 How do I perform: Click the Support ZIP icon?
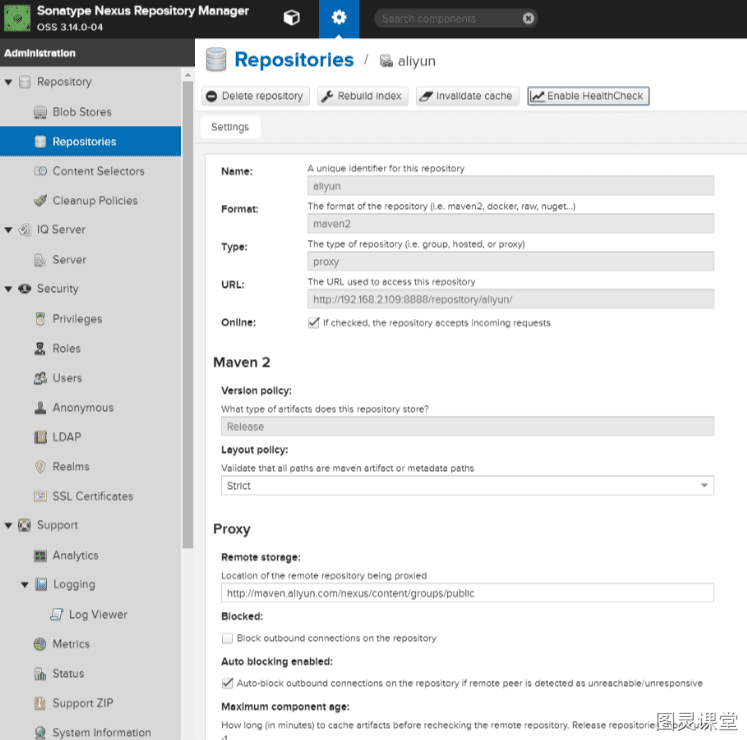tap(40, 703)
